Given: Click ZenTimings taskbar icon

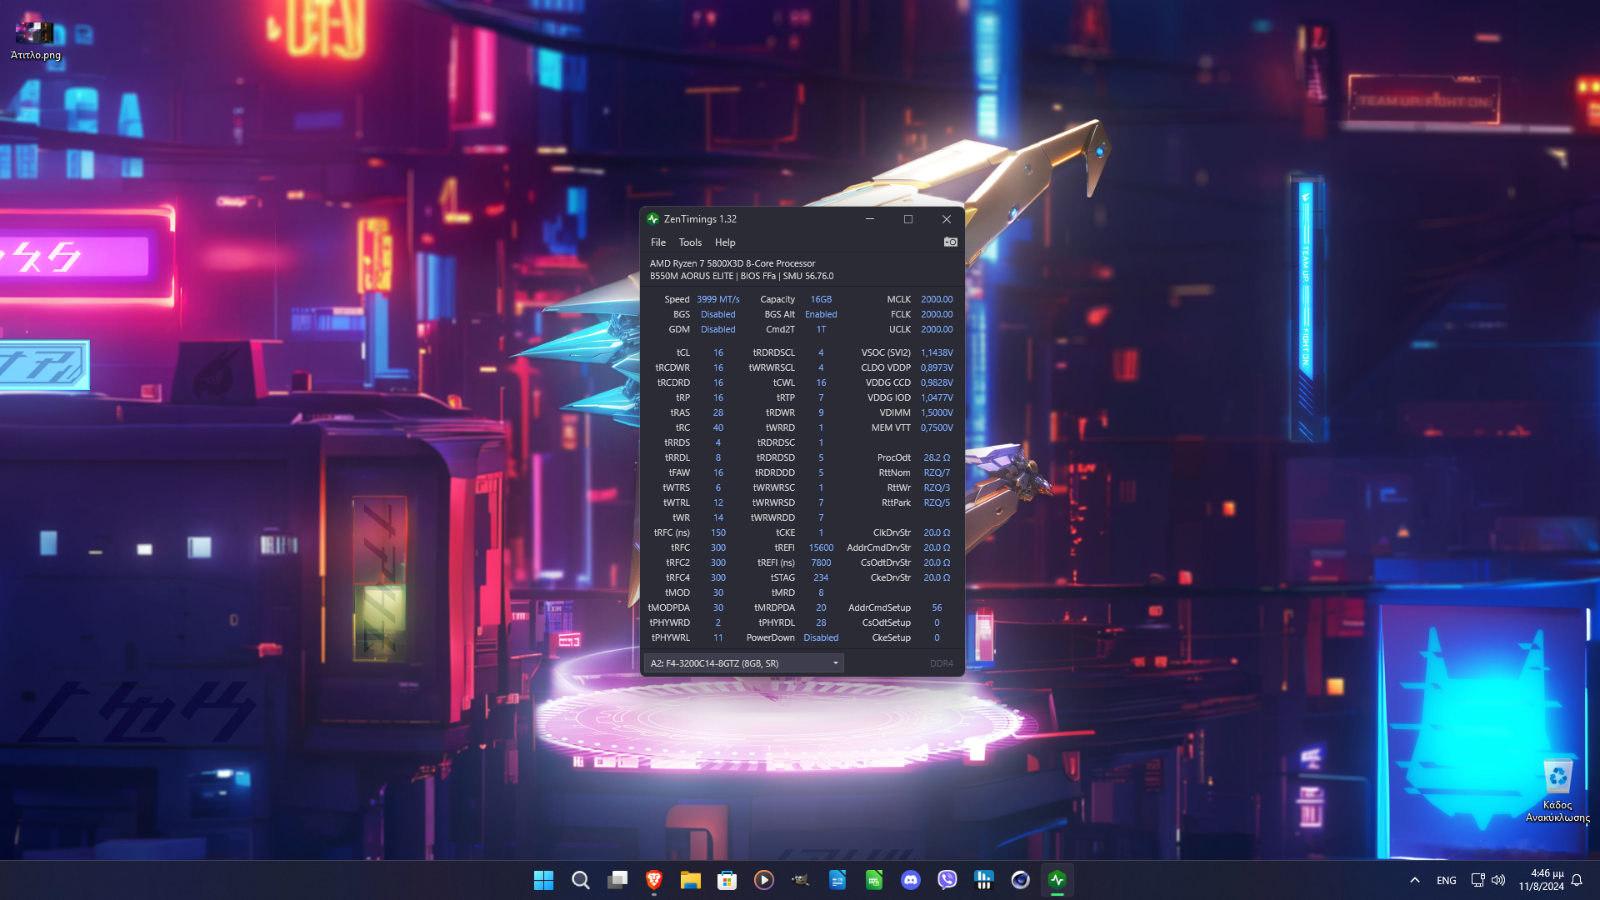Looking at the screenshot, I should 1057,880.
